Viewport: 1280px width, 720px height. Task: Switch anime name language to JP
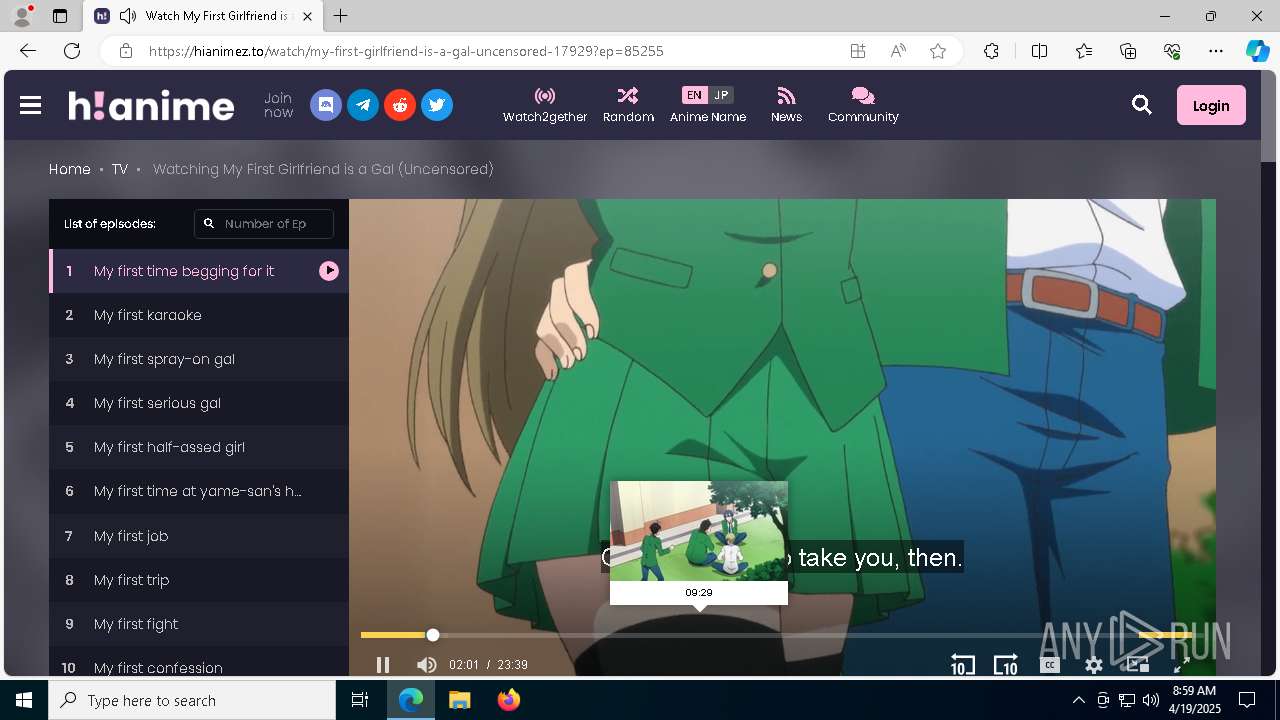point(721,95)
